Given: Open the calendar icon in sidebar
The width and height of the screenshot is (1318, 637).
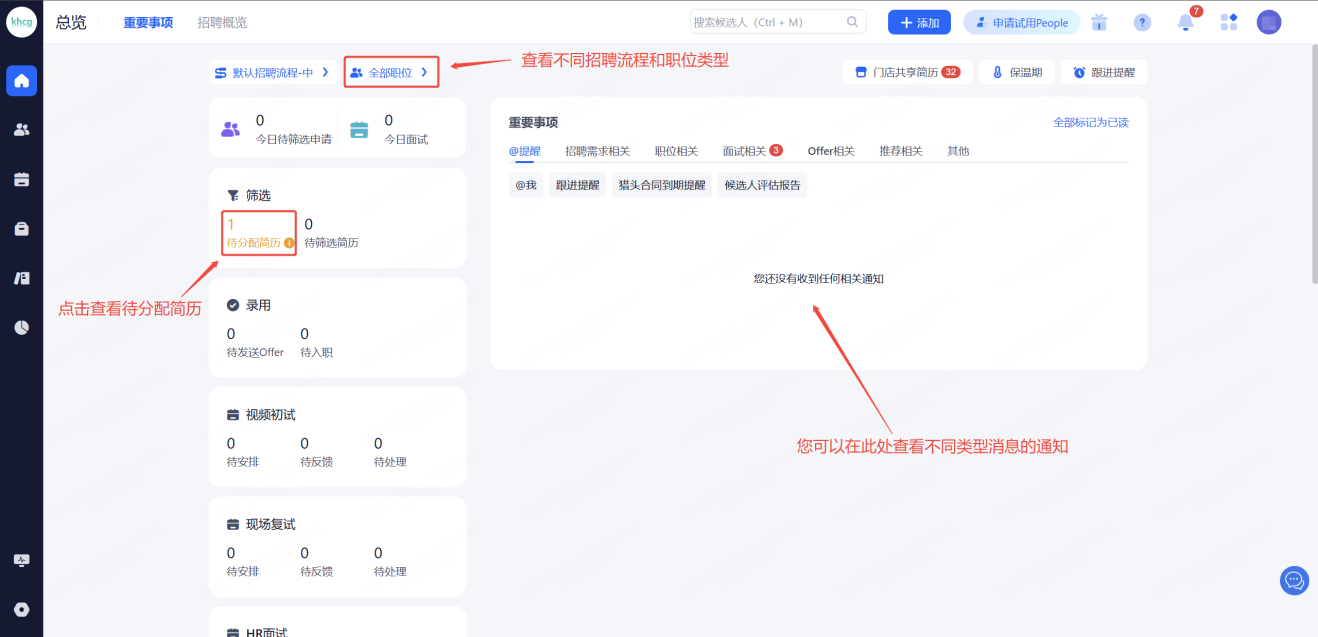Looking at the screenshot, I should (x=21, y=179).
